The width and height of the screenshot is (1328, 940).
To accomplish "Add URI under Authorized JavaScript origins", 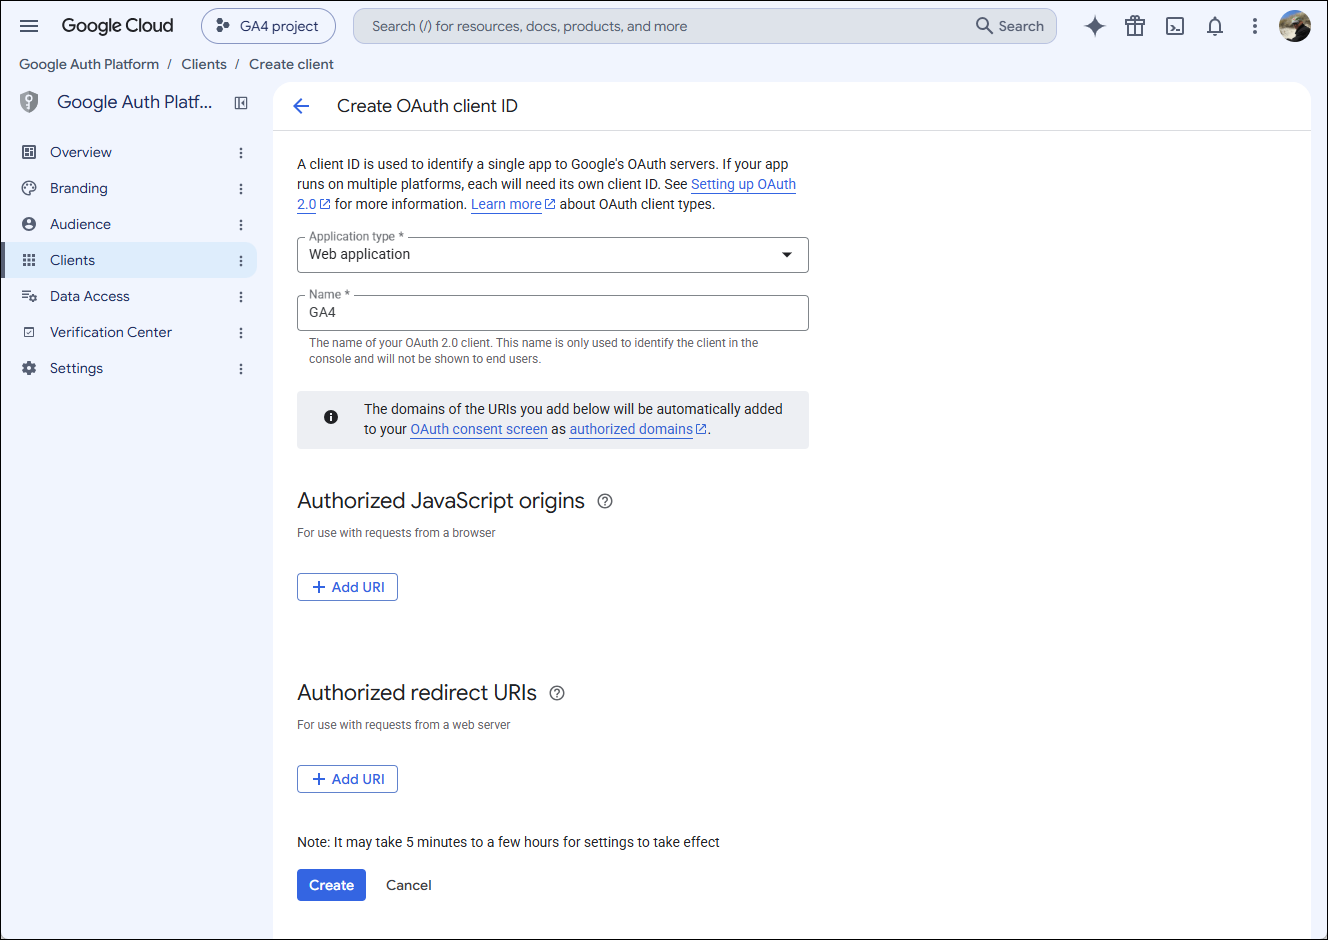I will pos(347,587).
